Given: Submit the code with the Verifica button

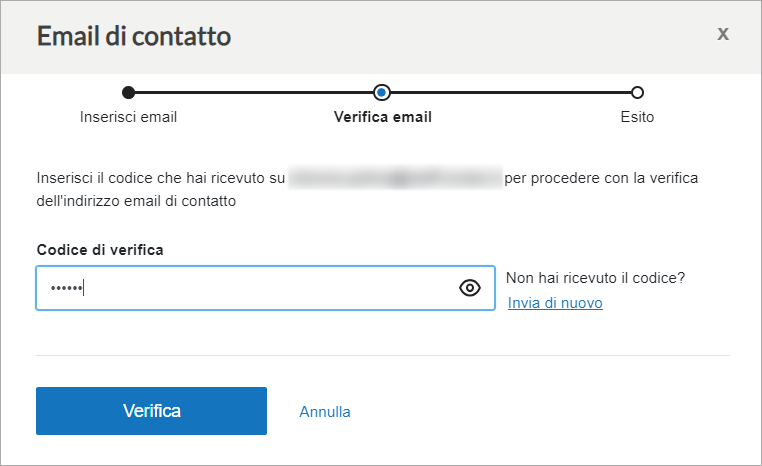Looking at the screenshot, I should (151, 411).
